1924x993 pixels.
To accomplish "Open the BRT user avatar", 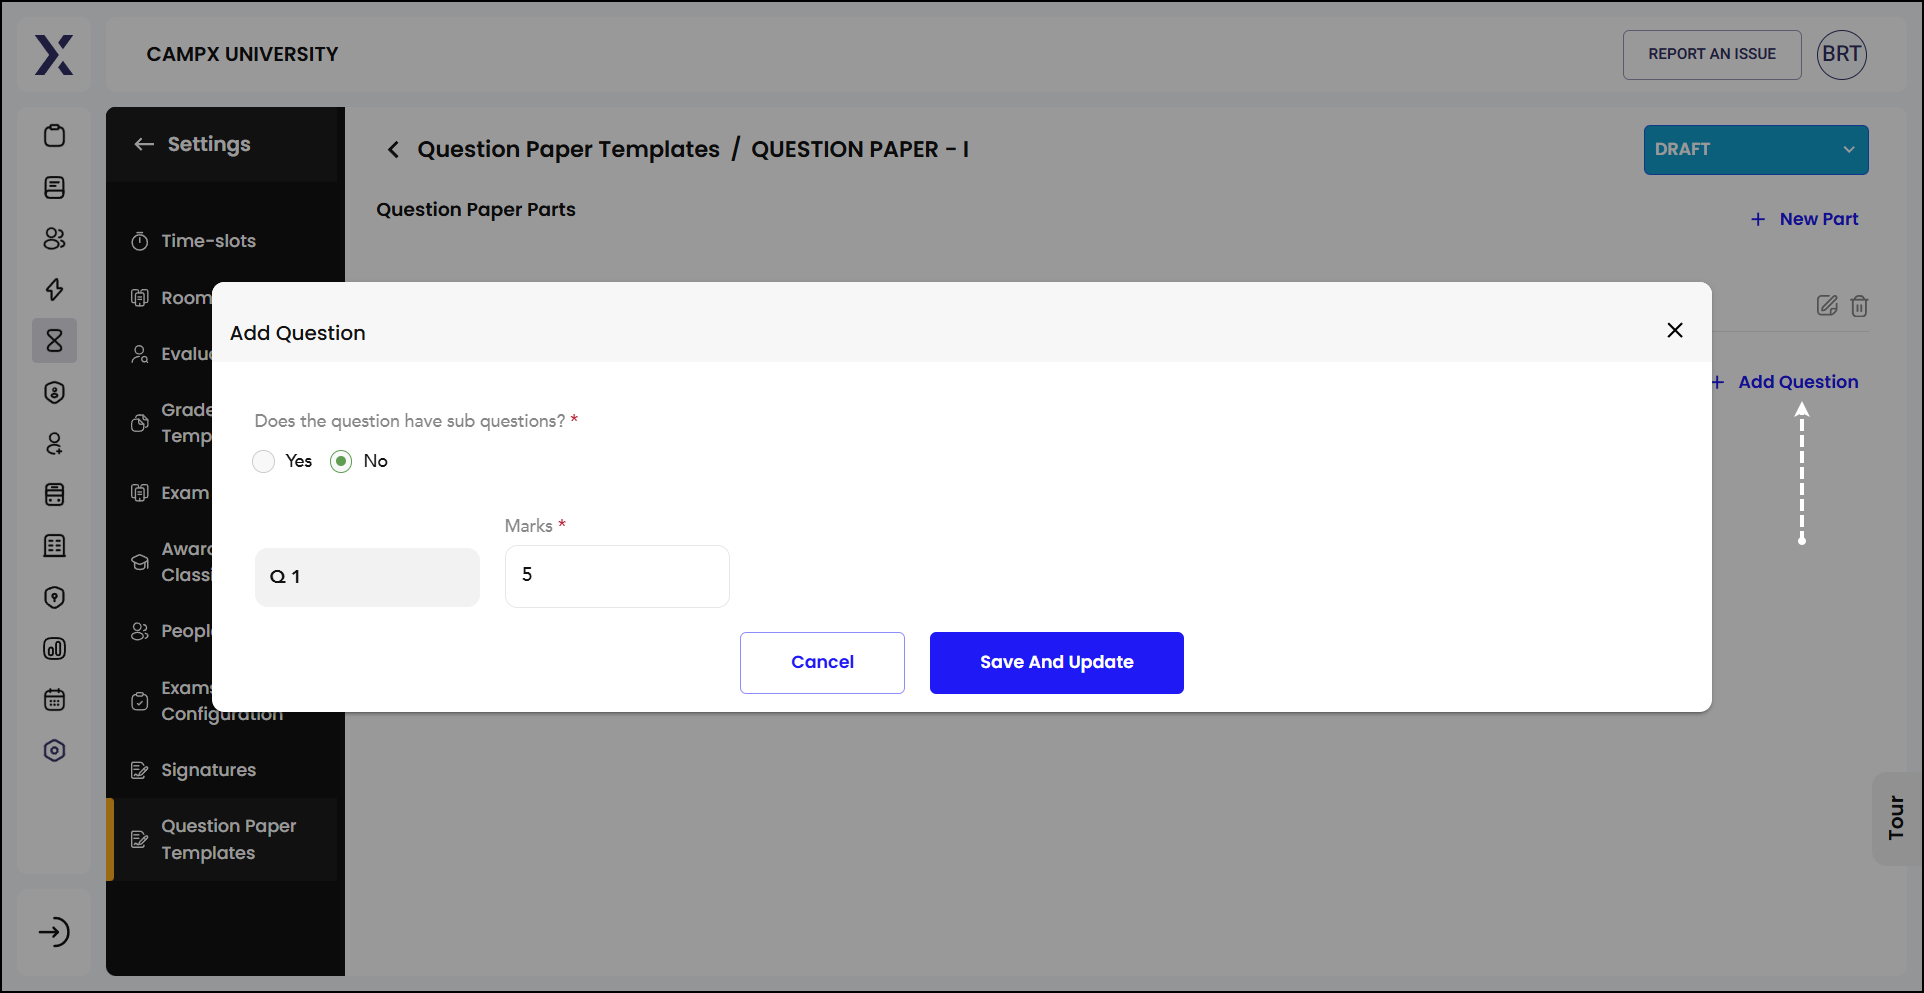I will pyautogui.click(x=1841, y=55).
